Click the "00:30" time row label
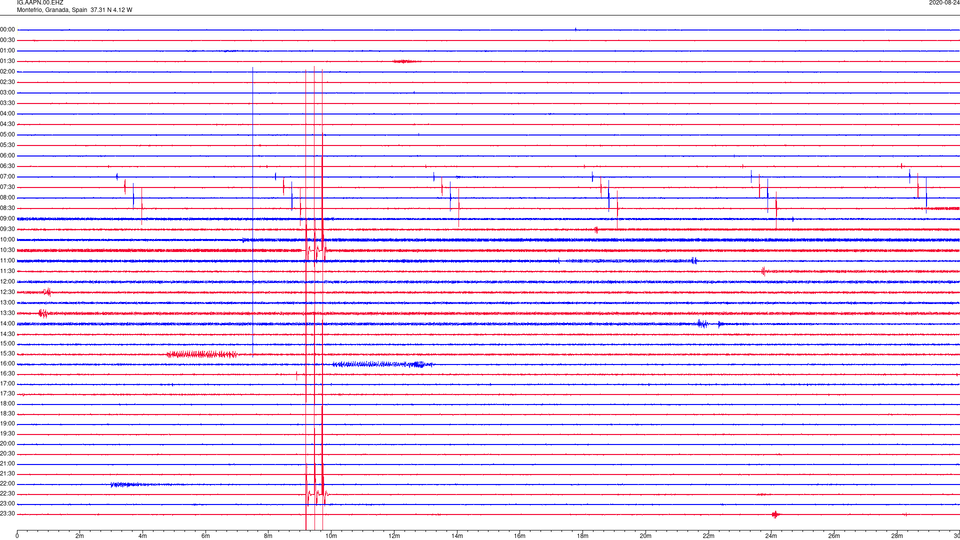Screen dimensions: 960x540 pos(8,40)
